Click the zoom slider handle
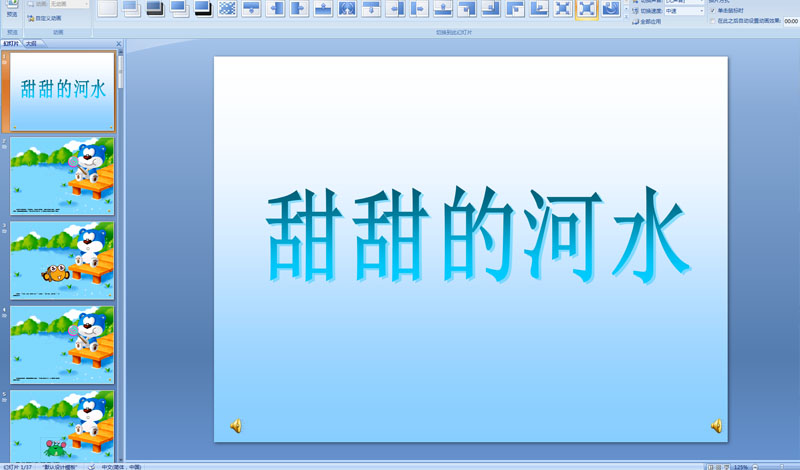The width and height of the screenshot is (800, 470). 782,467
